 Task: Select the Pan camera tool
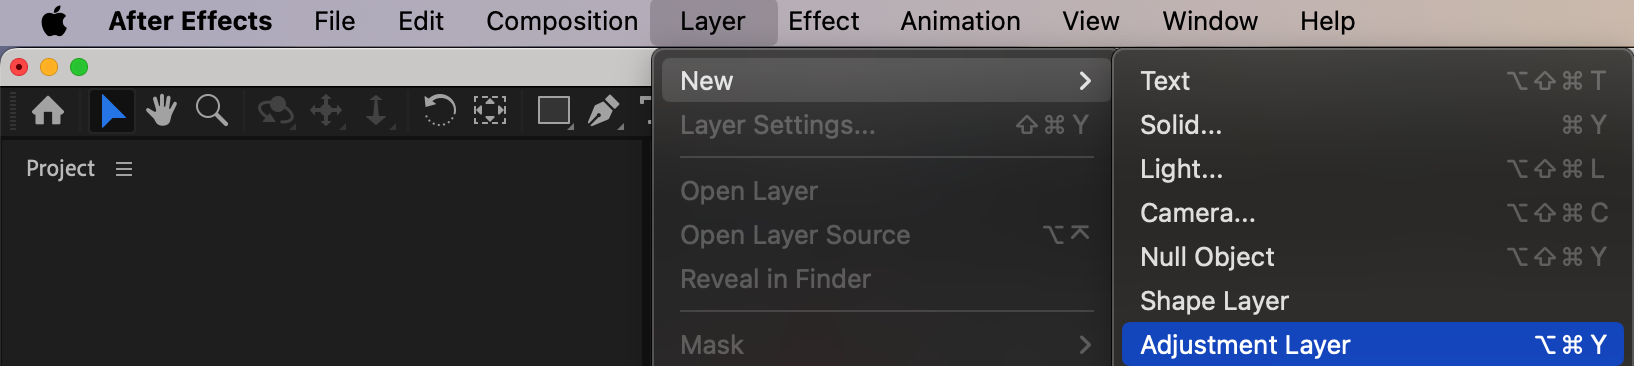[327, 111]
